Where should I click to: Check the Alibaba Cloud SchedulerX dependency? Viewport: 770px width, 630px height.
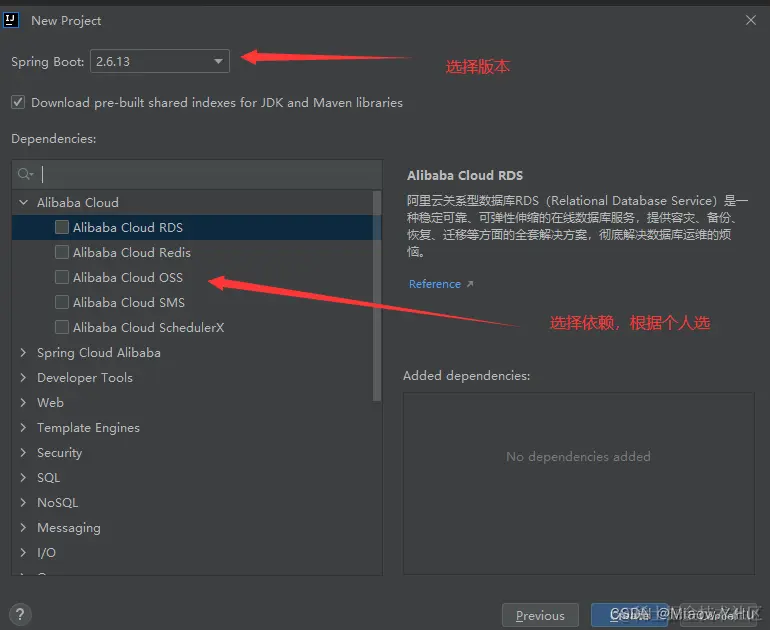(62, 327)
